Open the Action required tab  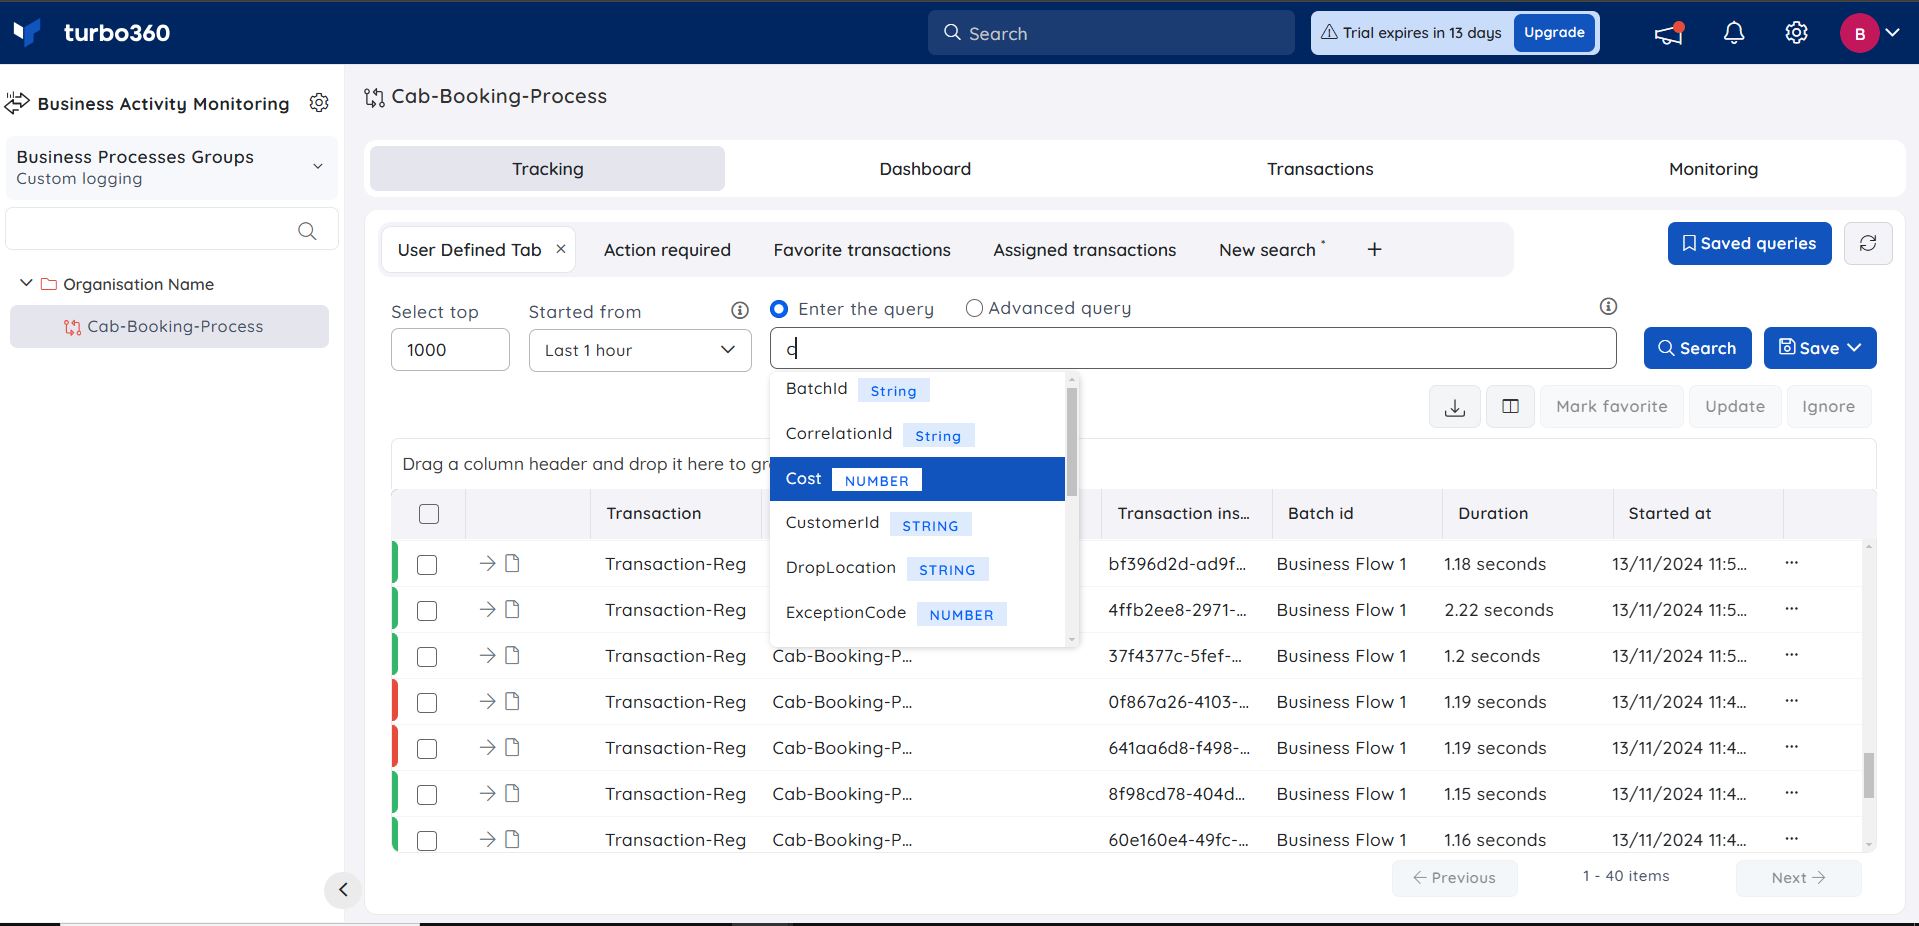click(667, 250)
